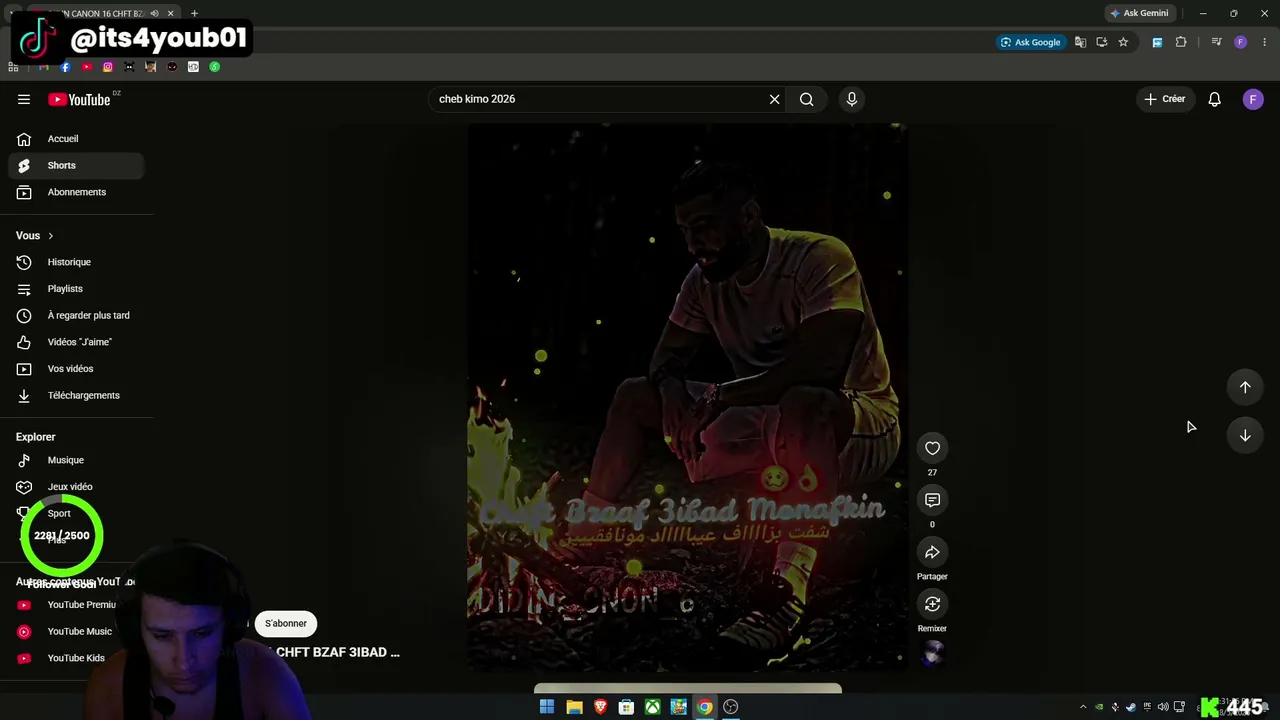Open the Créer menu

[x=1165, y=99]
